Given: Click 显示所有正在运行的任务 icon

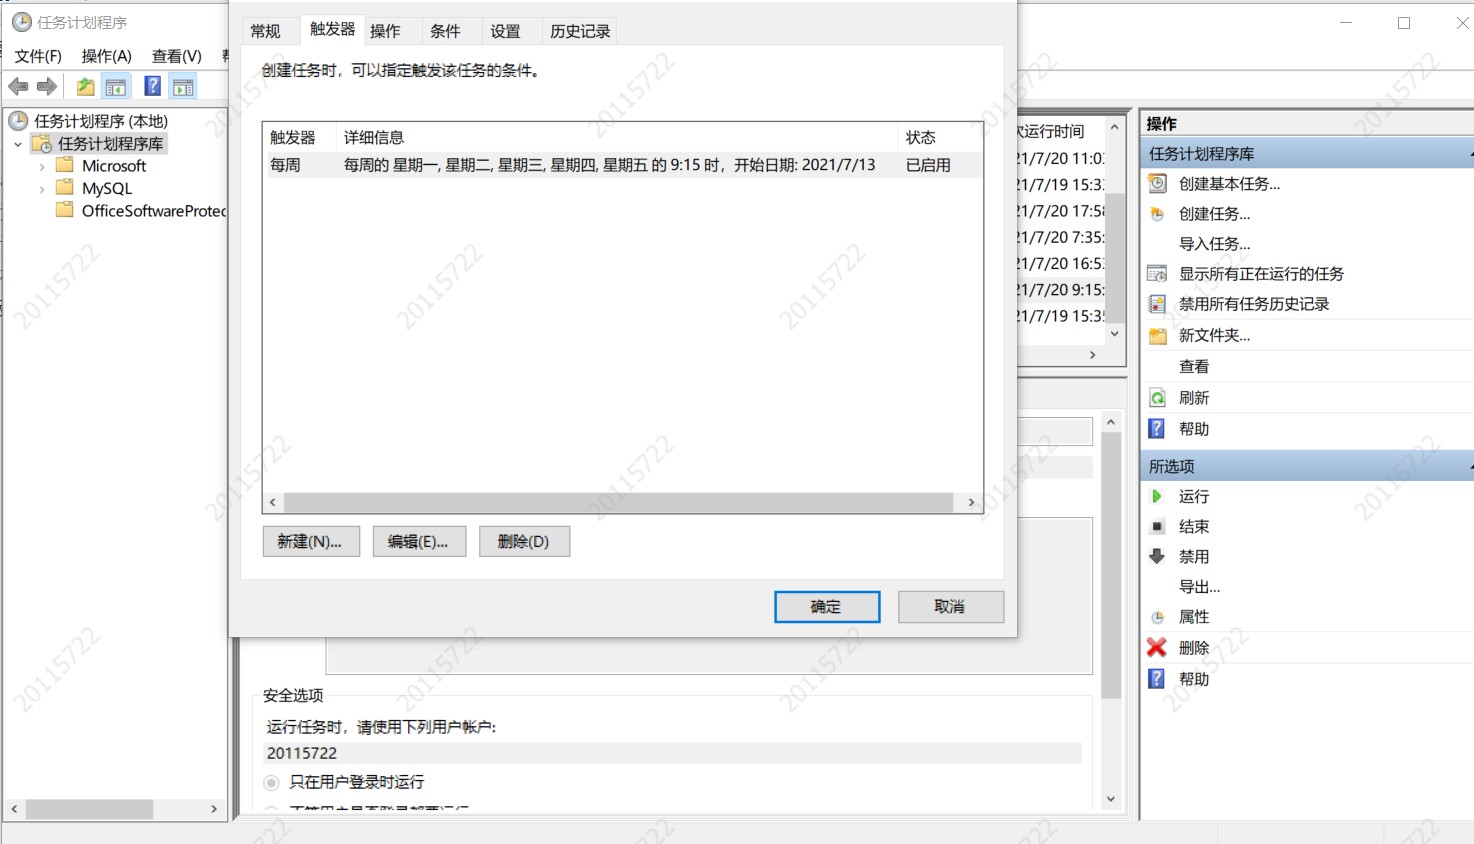Looking at the screenshot, I should (1157, 274).
